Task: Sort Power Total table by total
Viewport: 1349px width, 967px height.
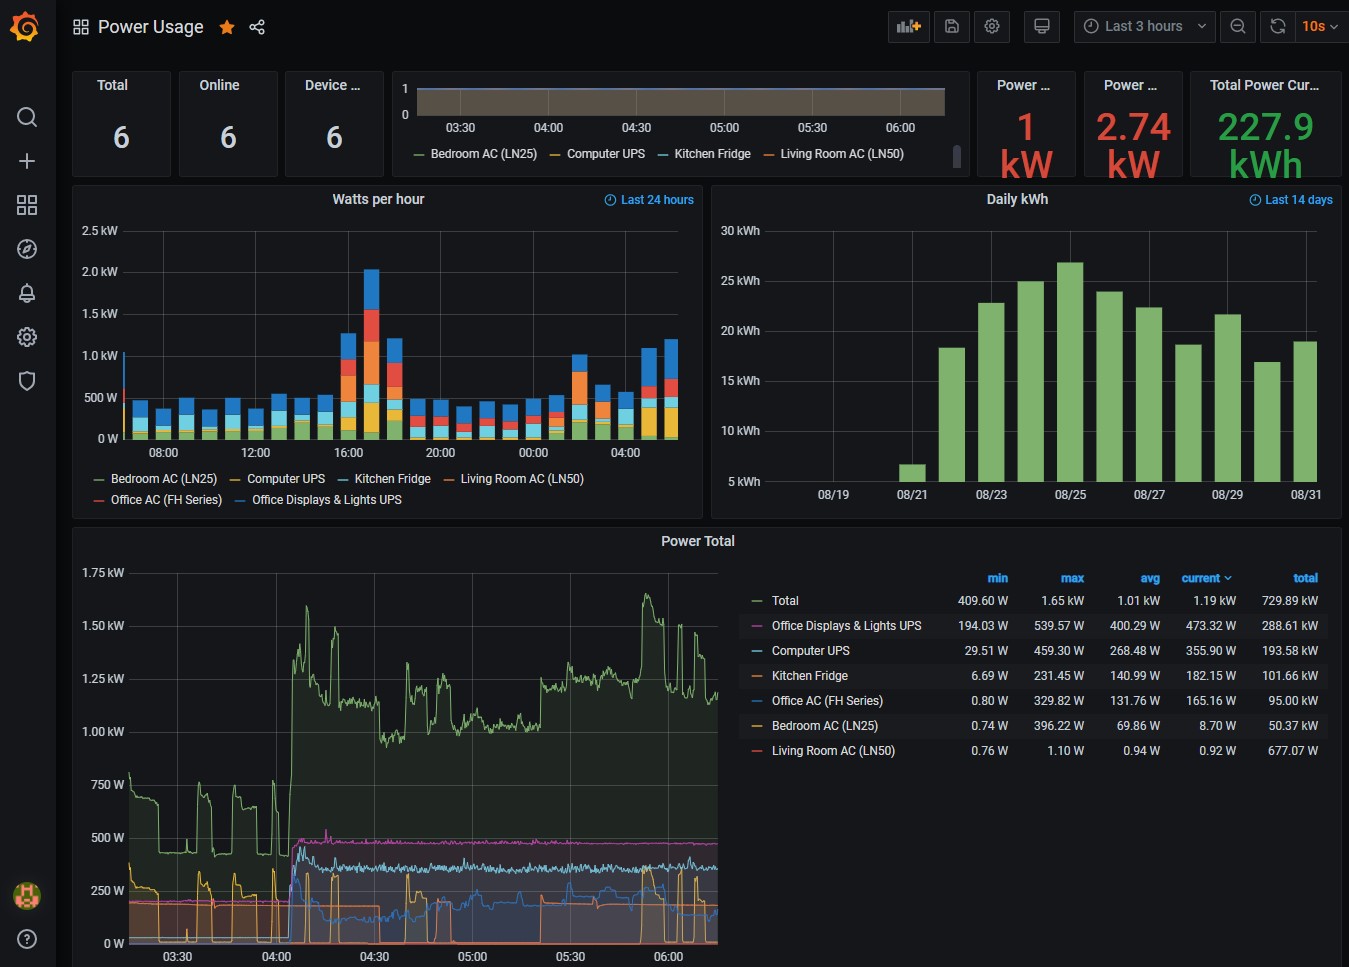Action: pyautogui.click(x=1305, y=578)
